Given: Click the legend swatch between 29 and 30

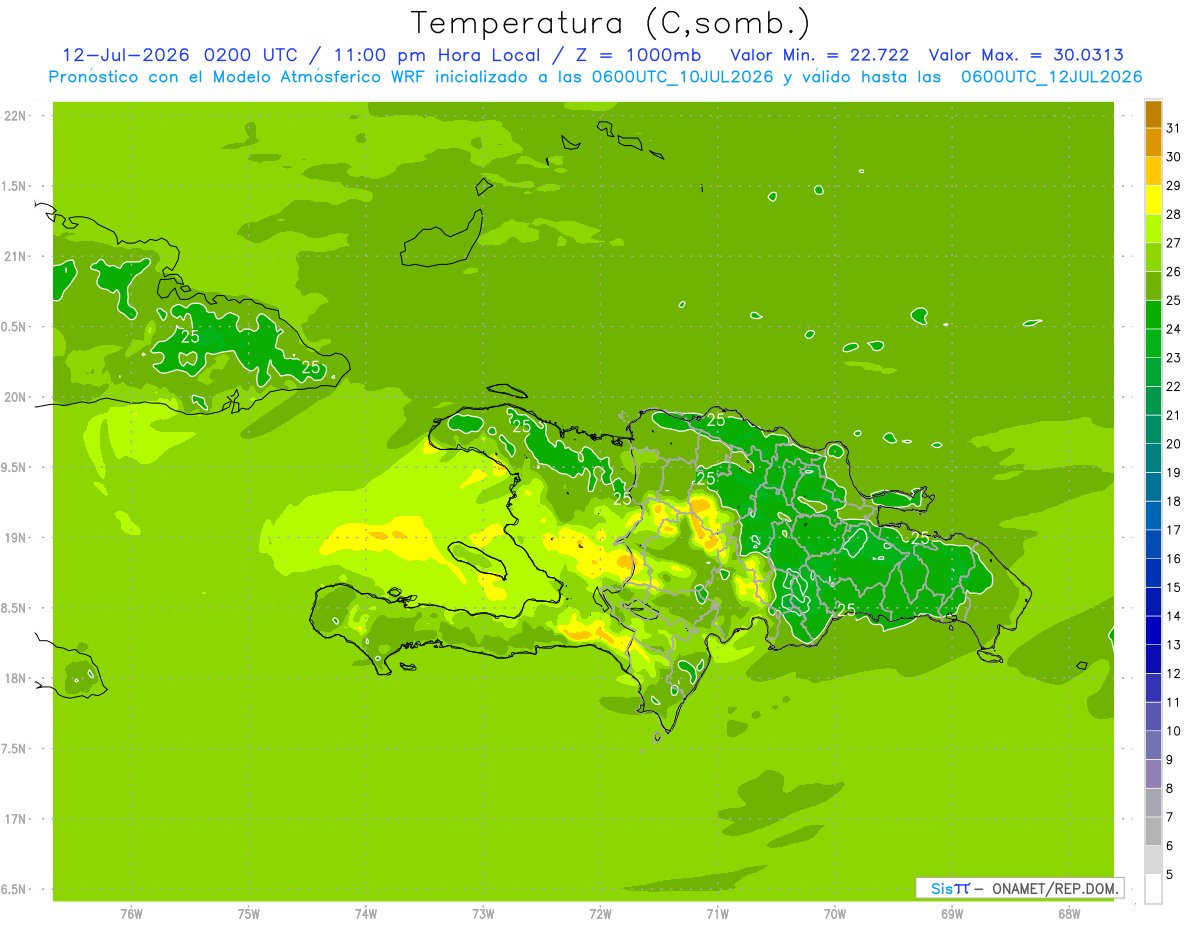Looking at the screenshot, I should [x=1153, y=172].
